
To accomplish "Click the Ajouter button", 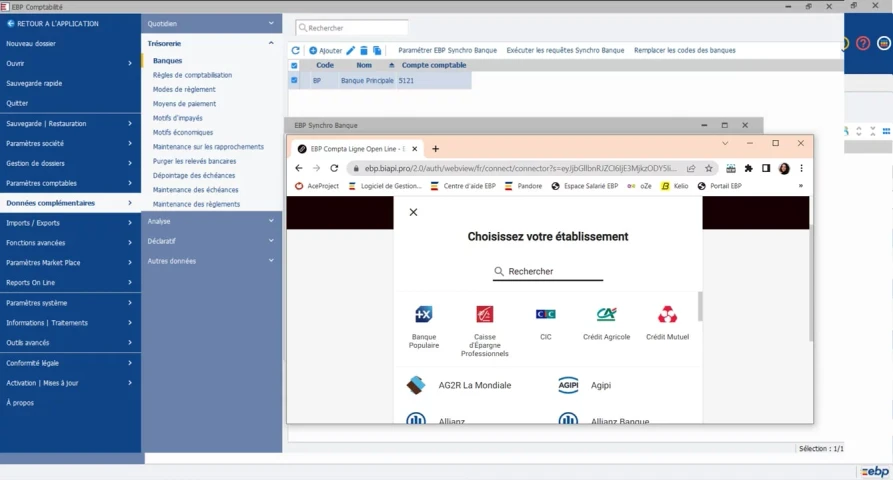I will pyautogui.click(x=325, y=51).
